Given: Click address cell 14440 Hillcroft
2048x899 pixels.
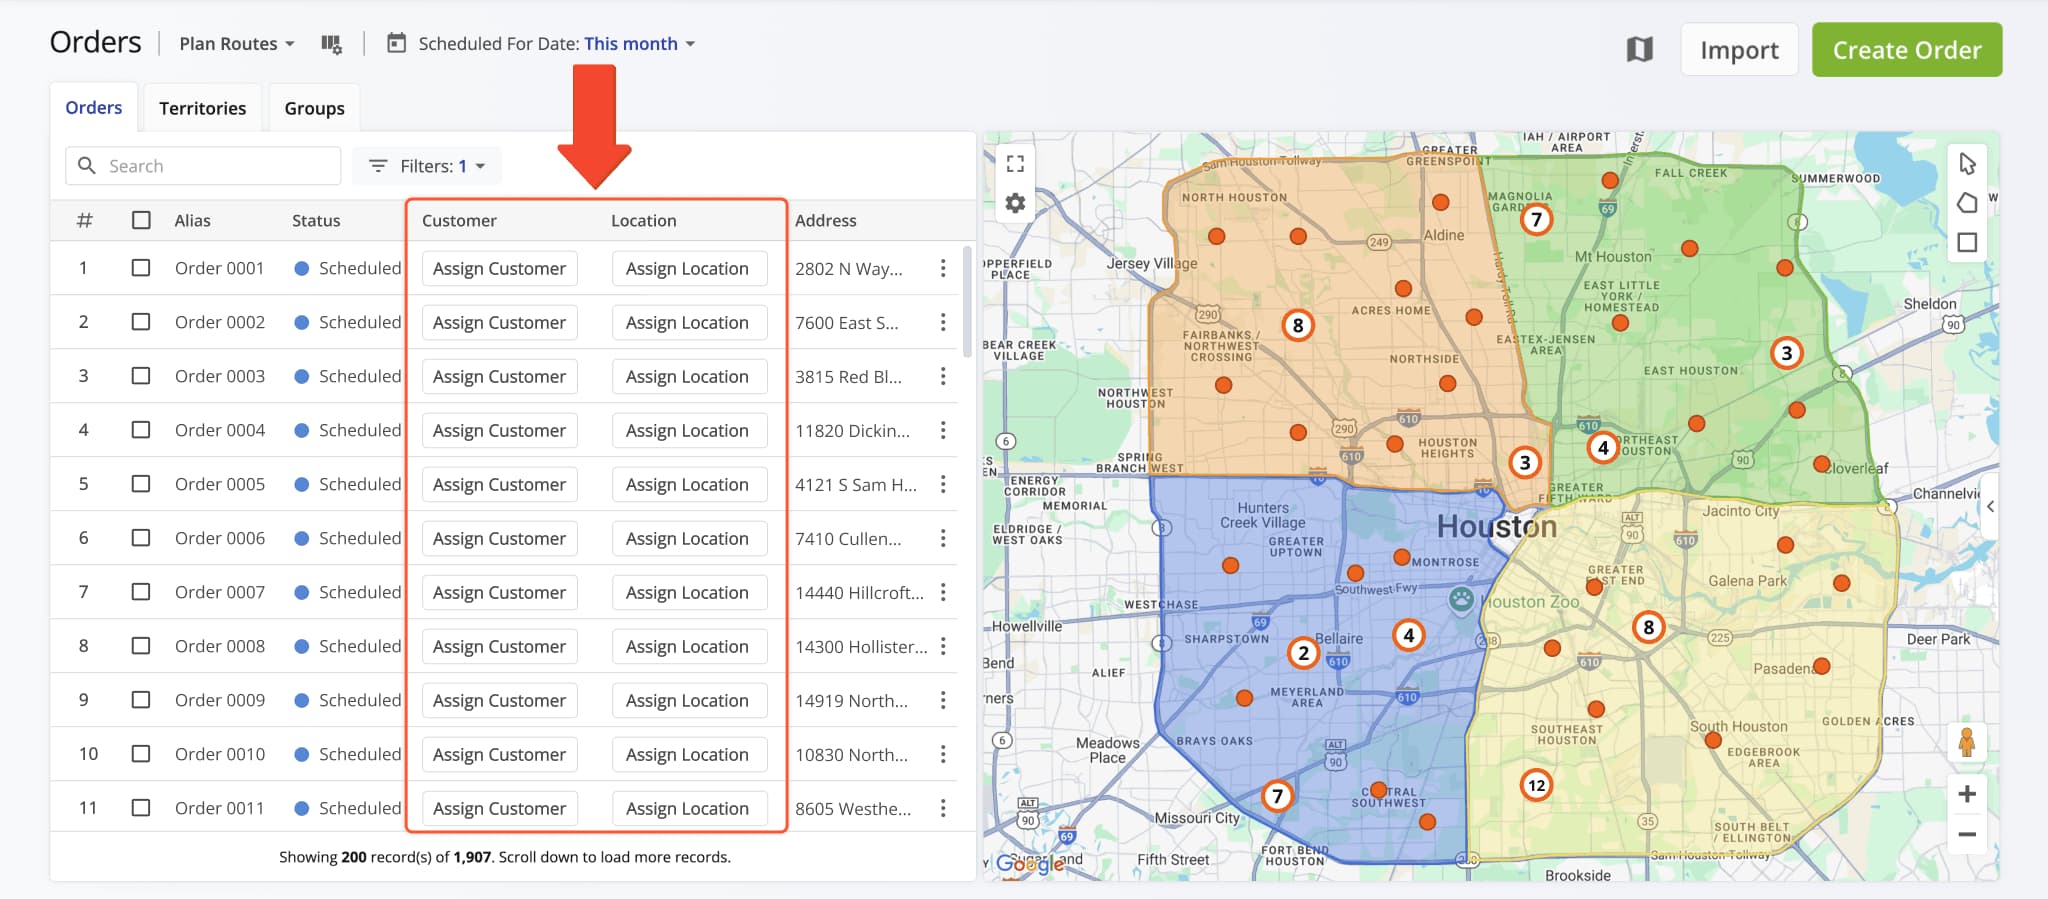Looking at the screenshot, I should click(860, 592).
